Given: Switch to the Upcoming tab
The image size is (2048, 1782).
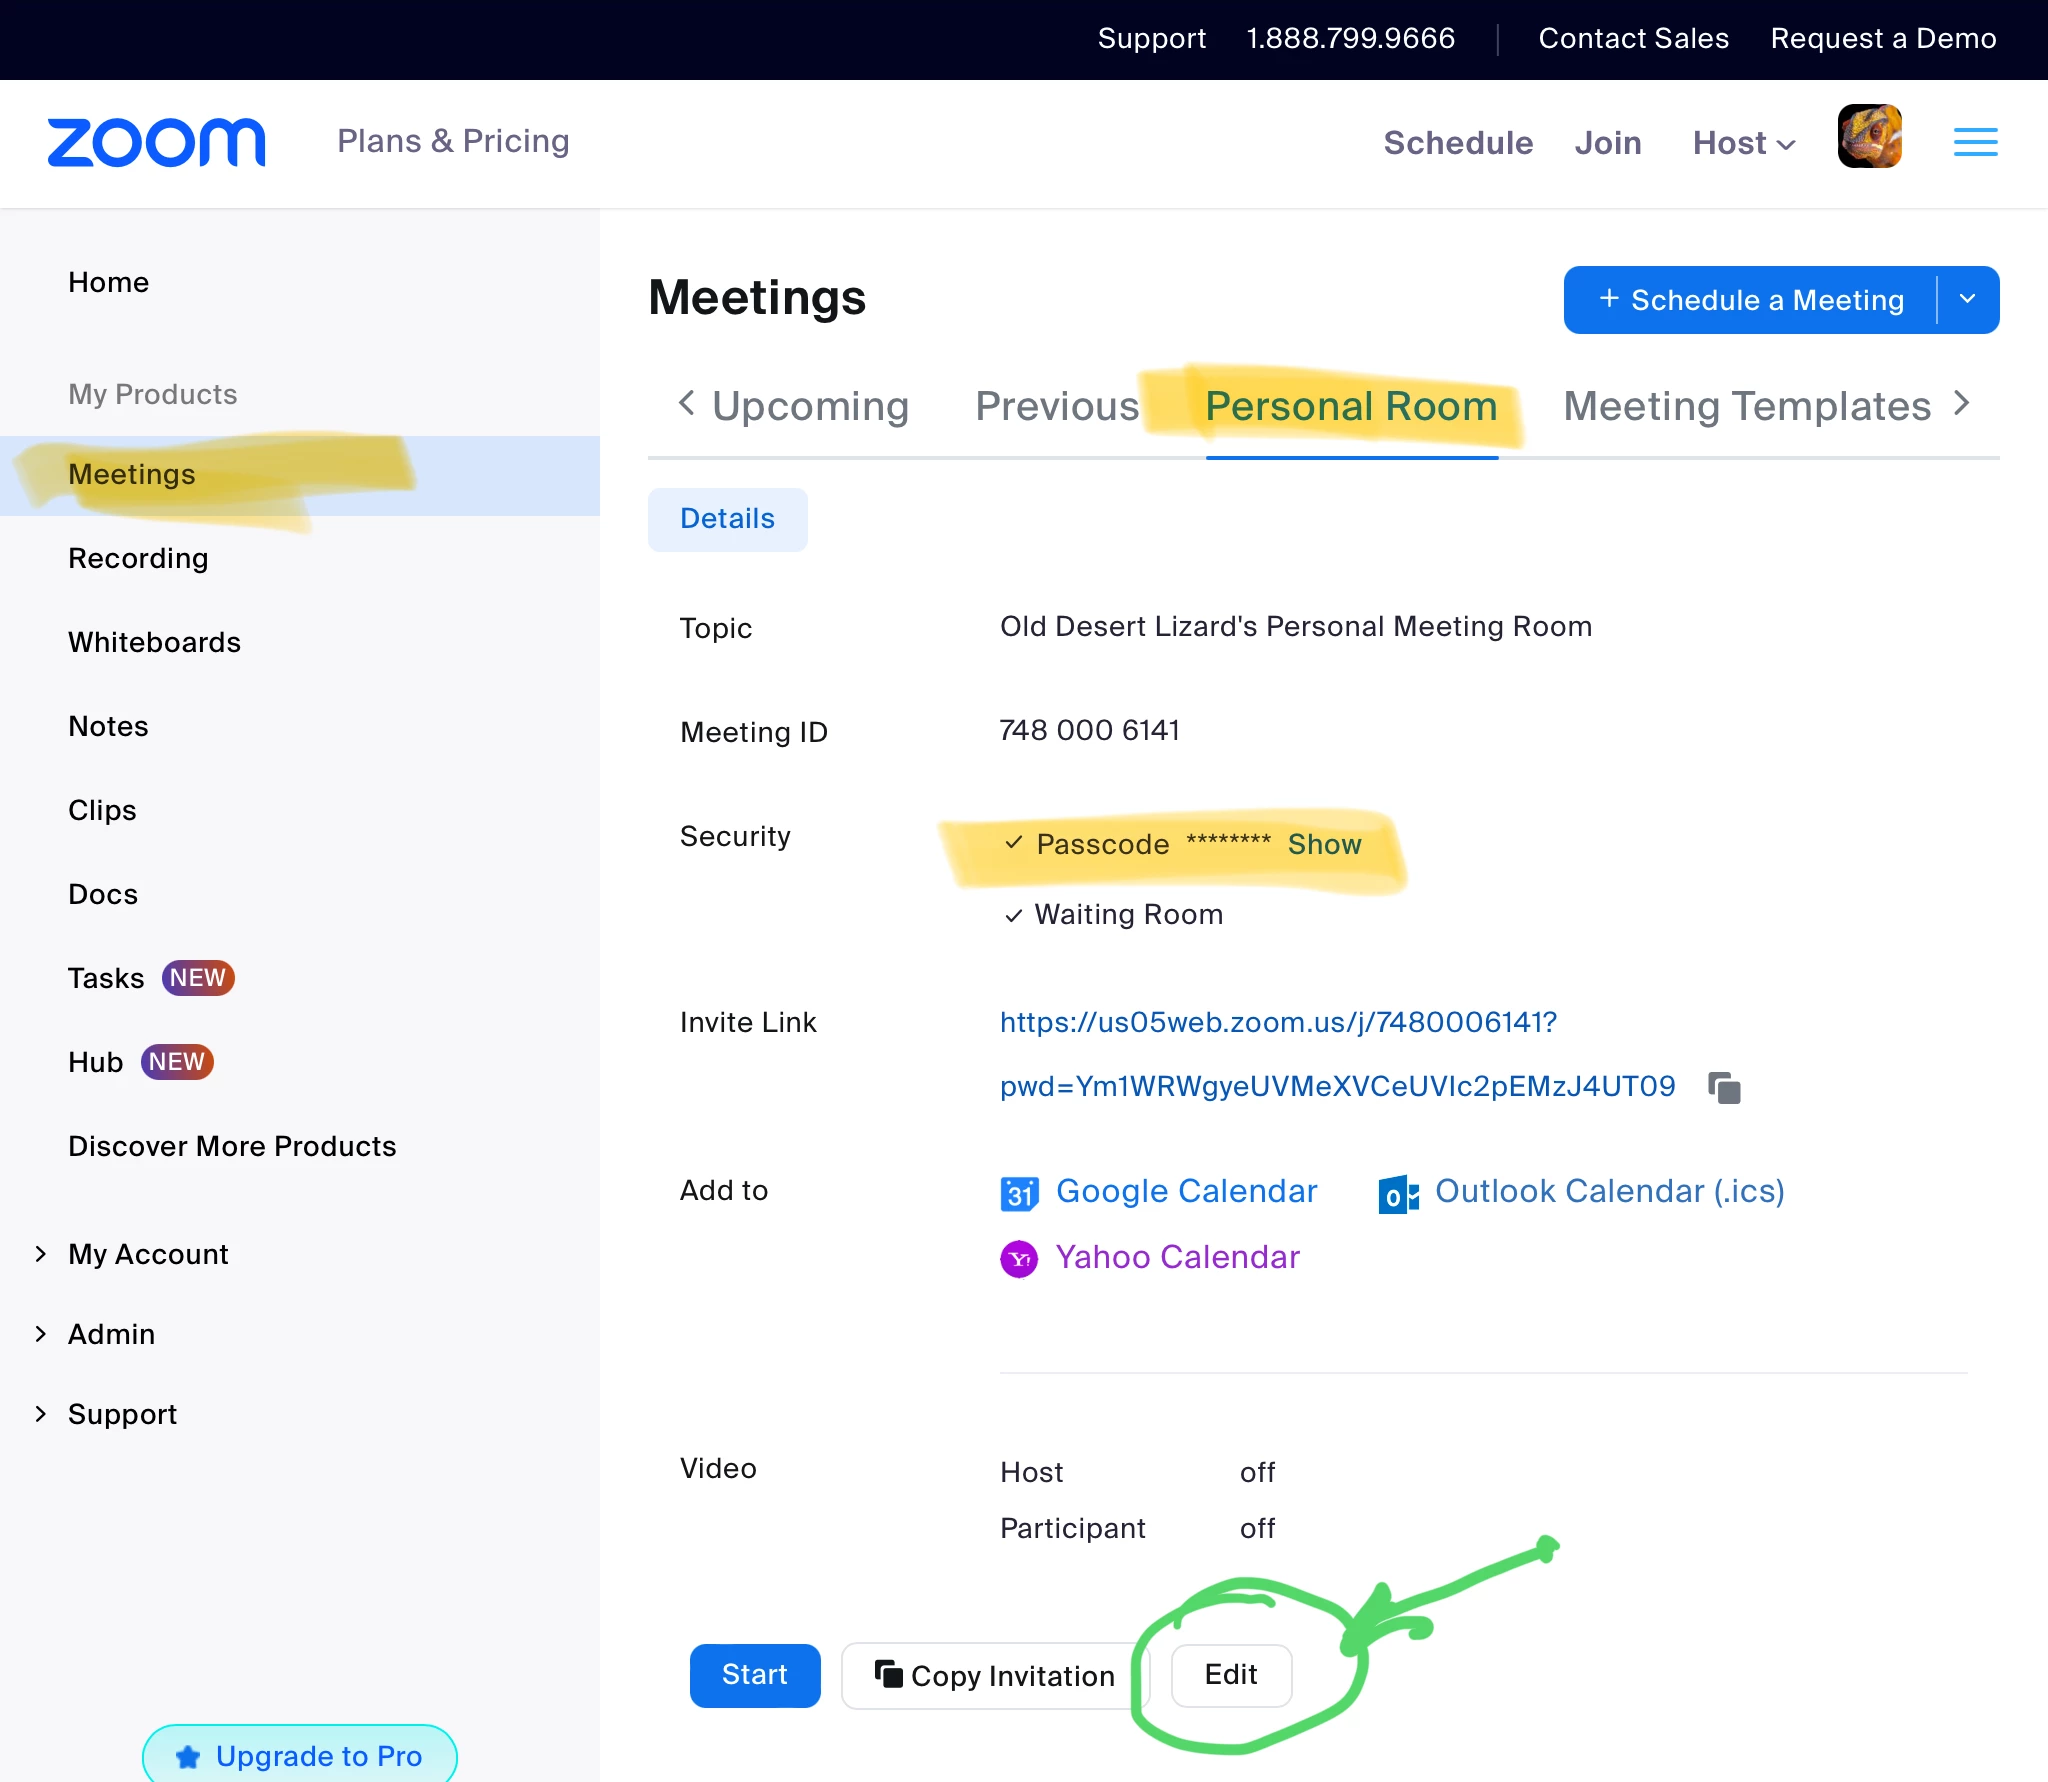Looking at the screenshot, I should (810, 406).
